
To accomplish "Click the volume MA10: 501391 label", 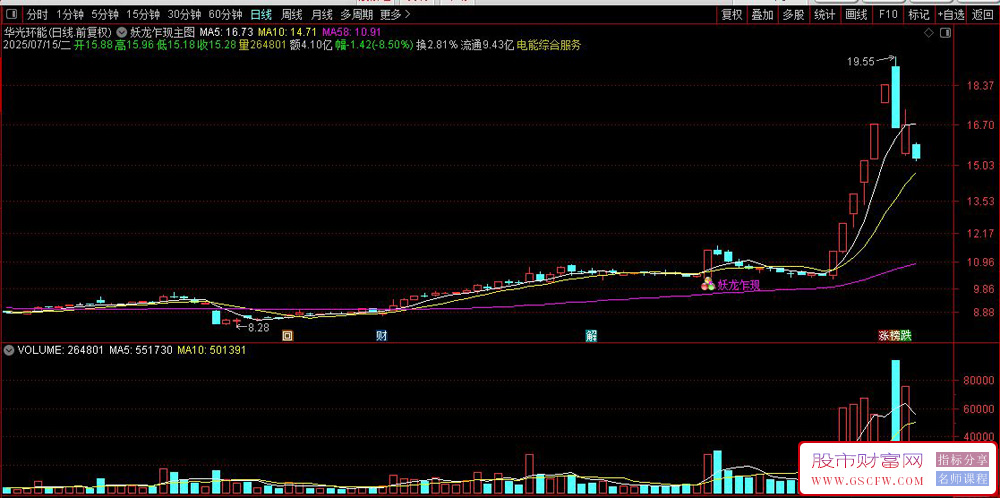I will pyautogui.click(x=212, y=350).
